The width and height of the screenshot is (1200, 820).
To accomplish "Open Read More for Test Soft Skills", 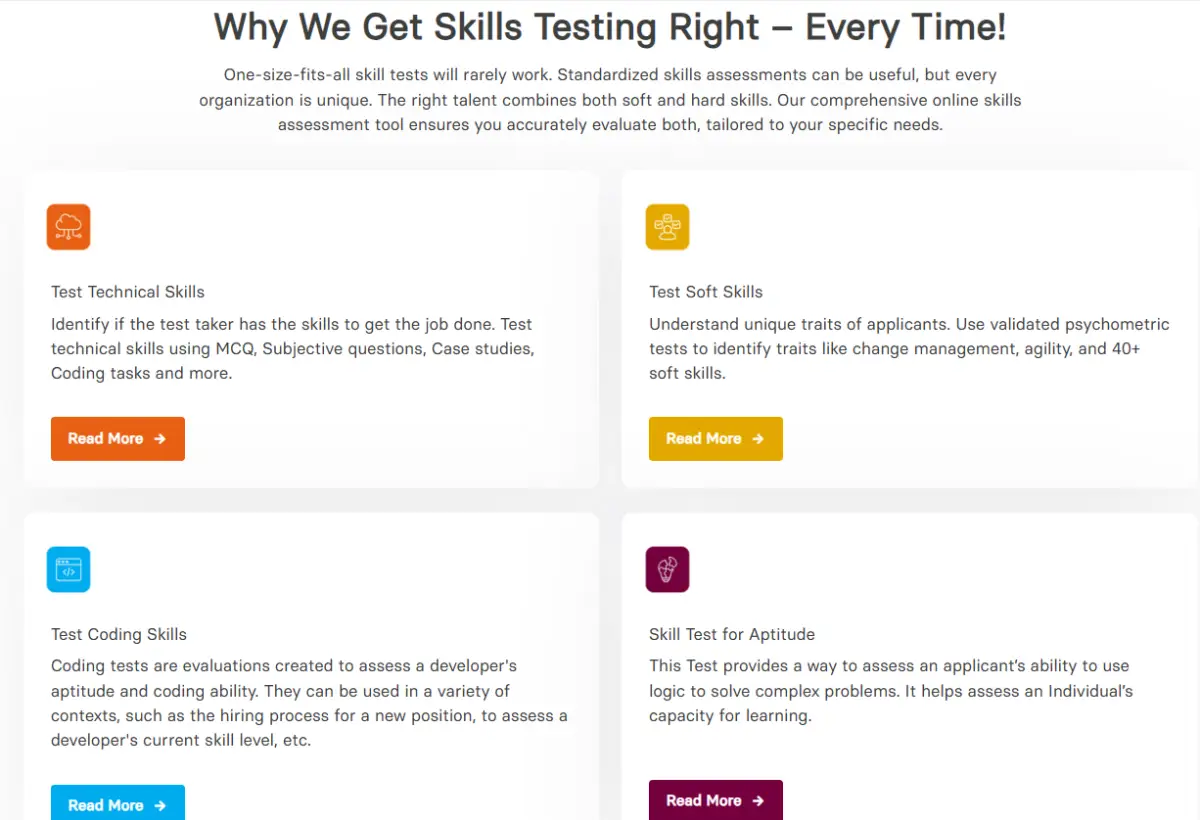I will (x=715, y=439).
